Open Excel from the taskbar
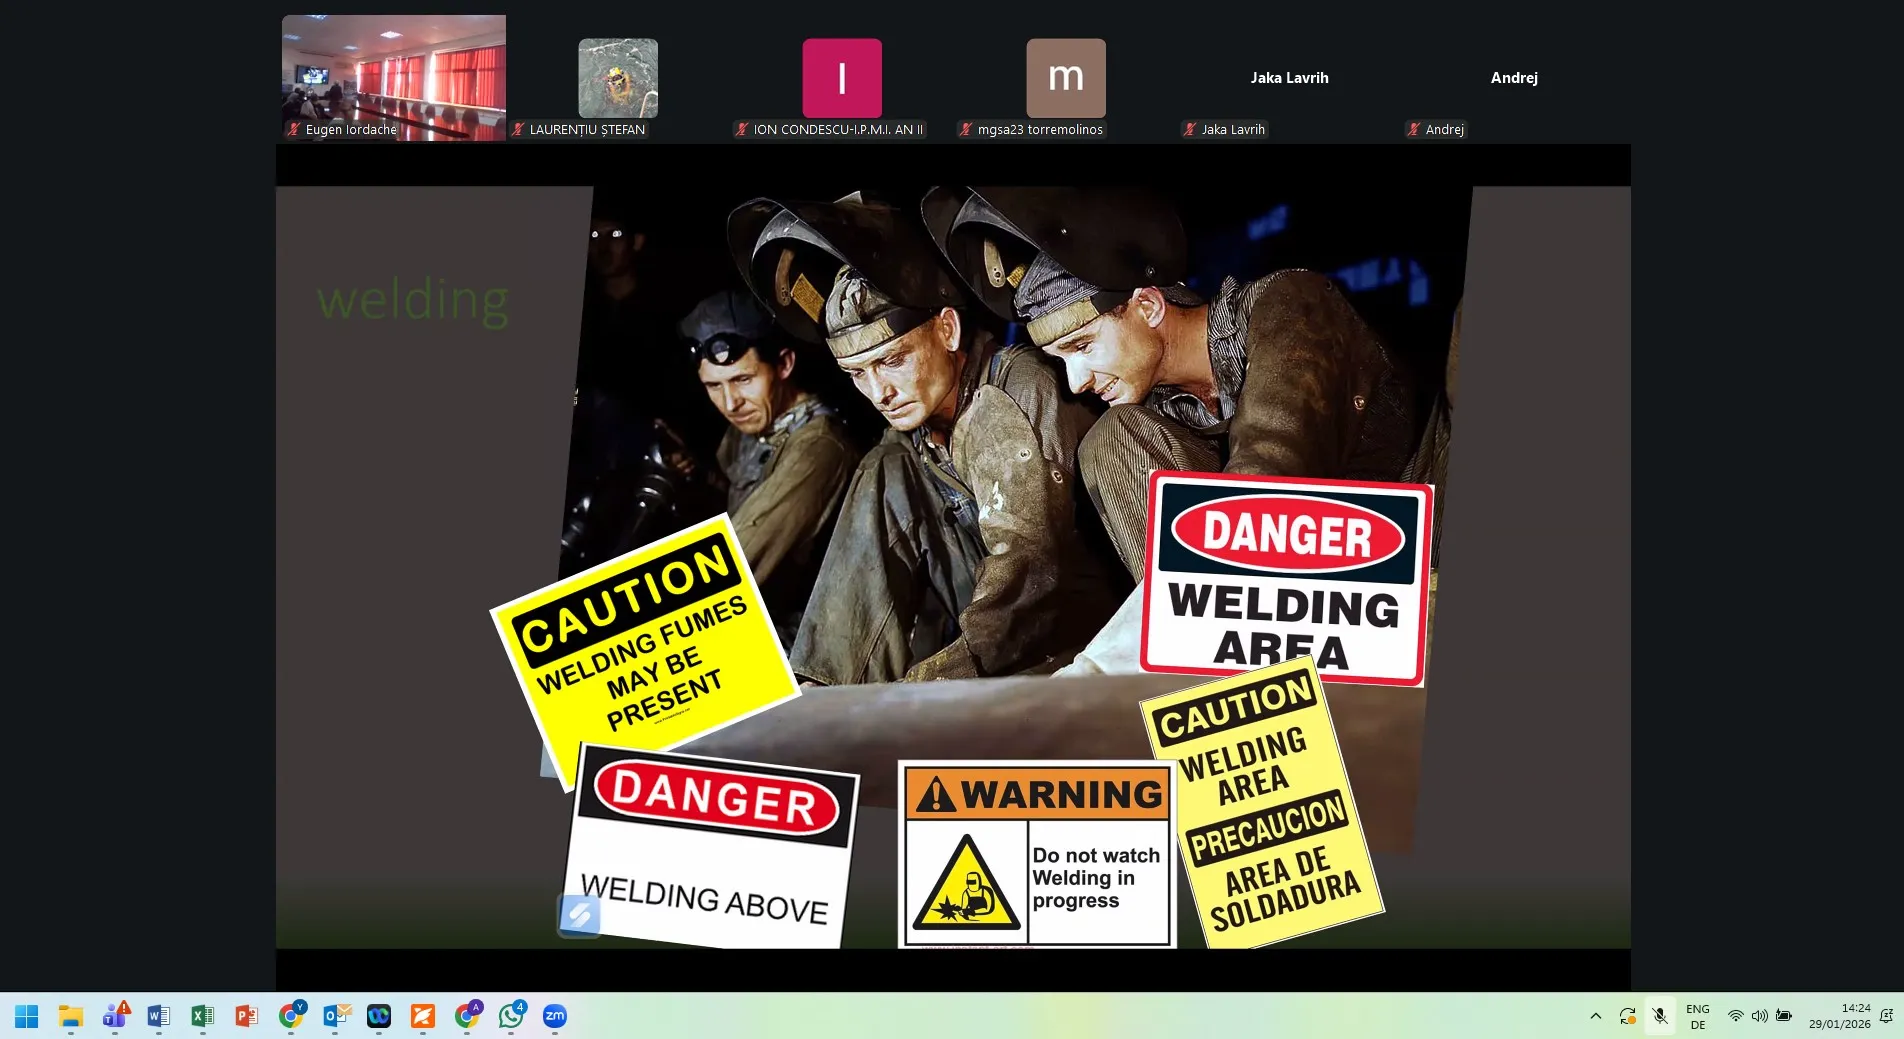This screenshot has height=1039, width=1904. 202,1016
